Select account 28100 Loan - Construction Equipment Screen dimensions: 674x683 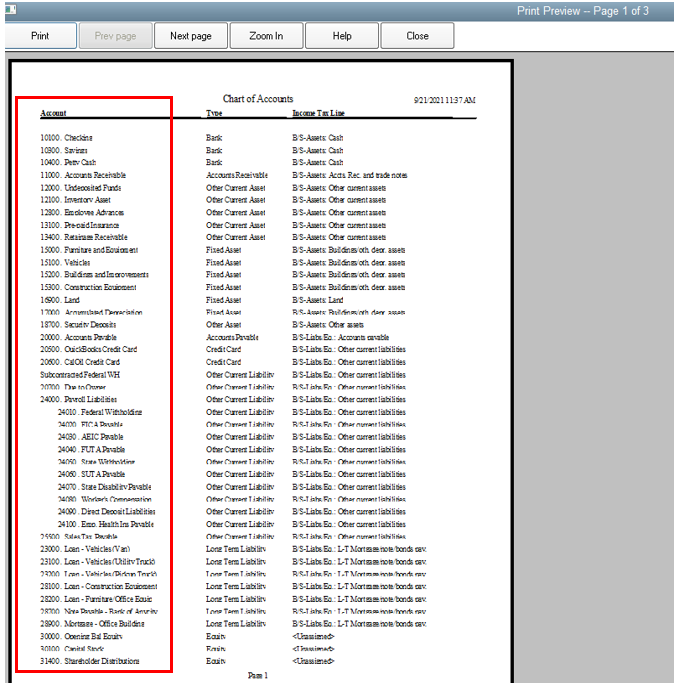click(x=99, y=587)
